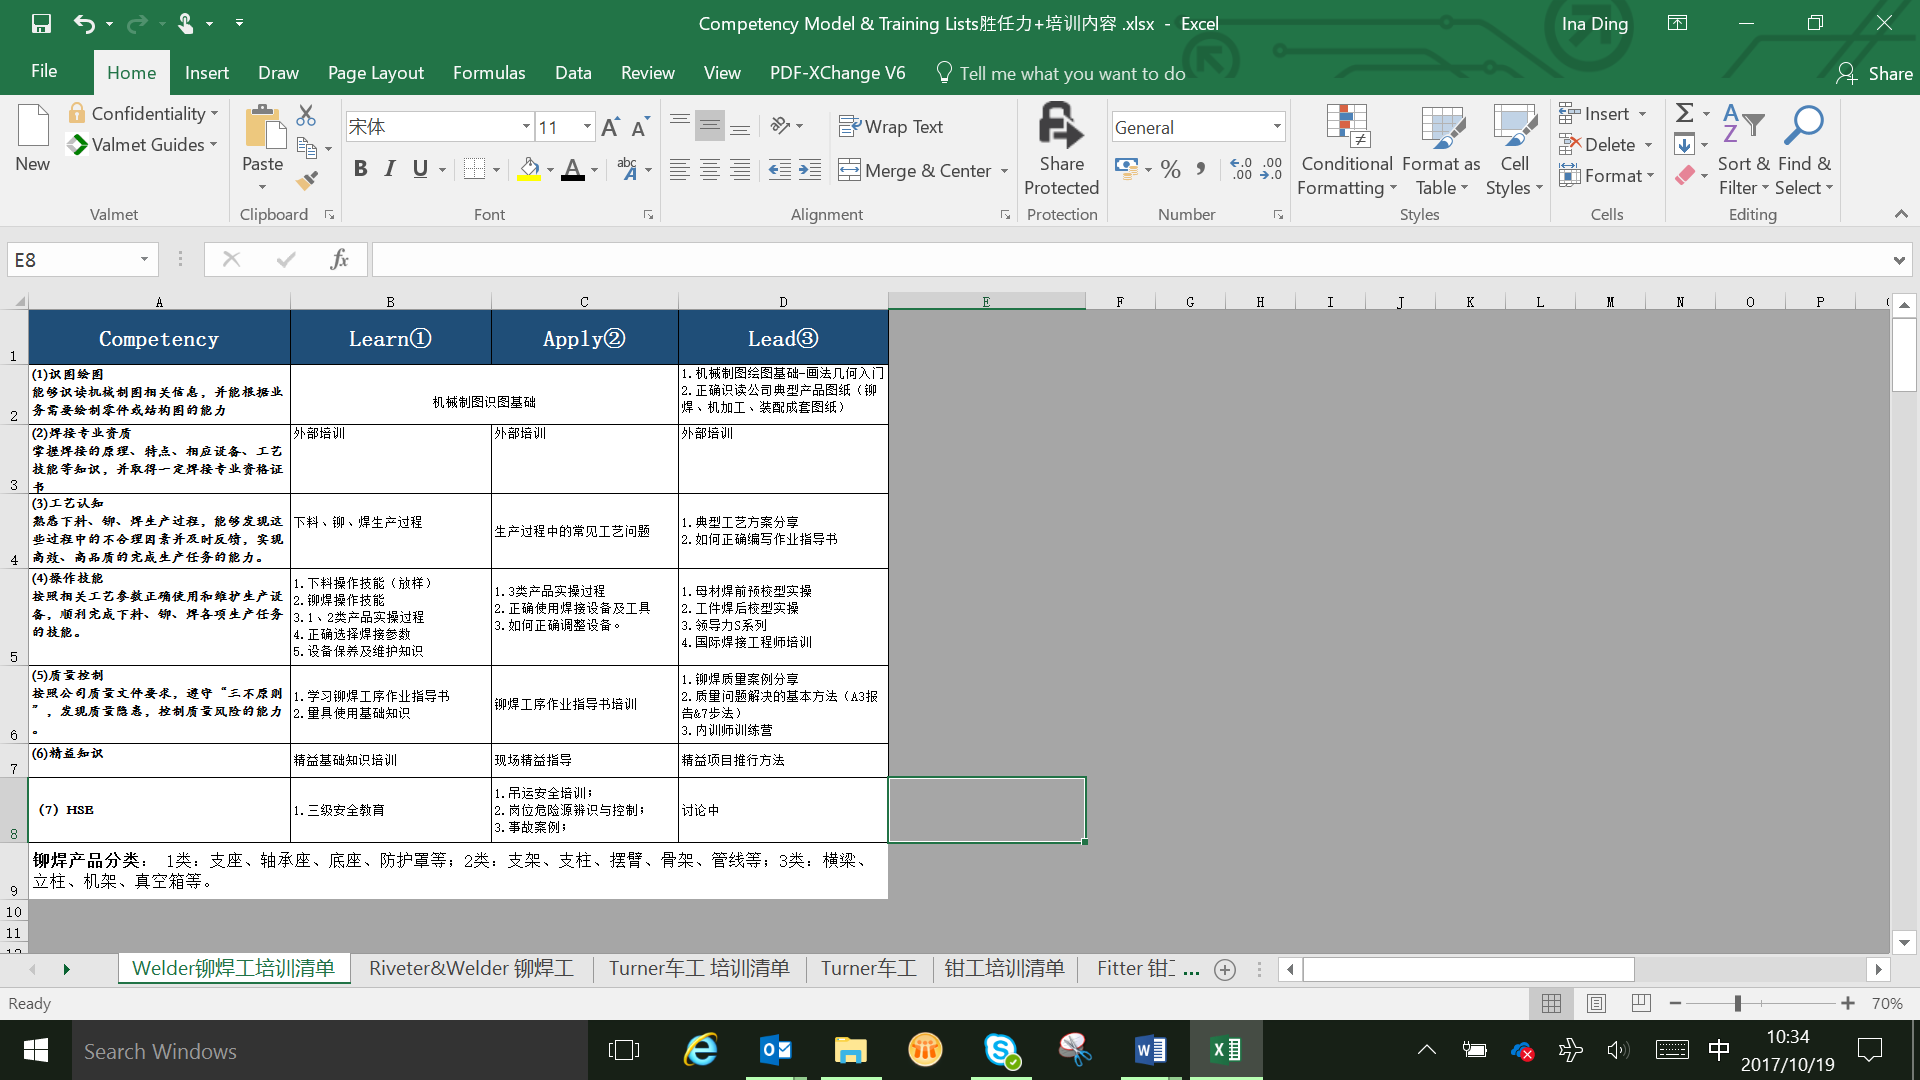This screenshot has height=1080, width=1920.
Task: Click the Undo arrow icon
Action: (x=84, y=23)
